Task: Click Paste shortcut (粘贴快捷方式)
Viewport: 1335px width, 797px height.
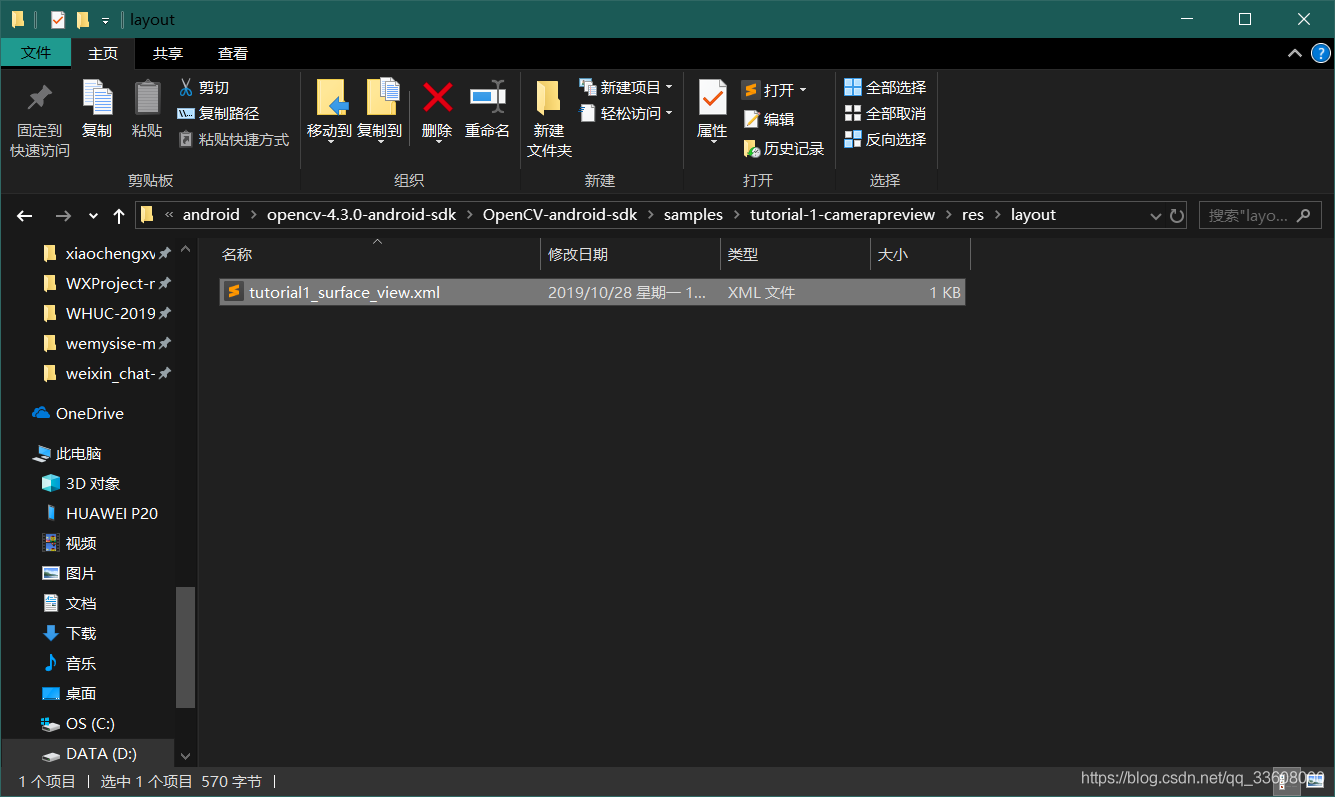Action: pos(233,140)
